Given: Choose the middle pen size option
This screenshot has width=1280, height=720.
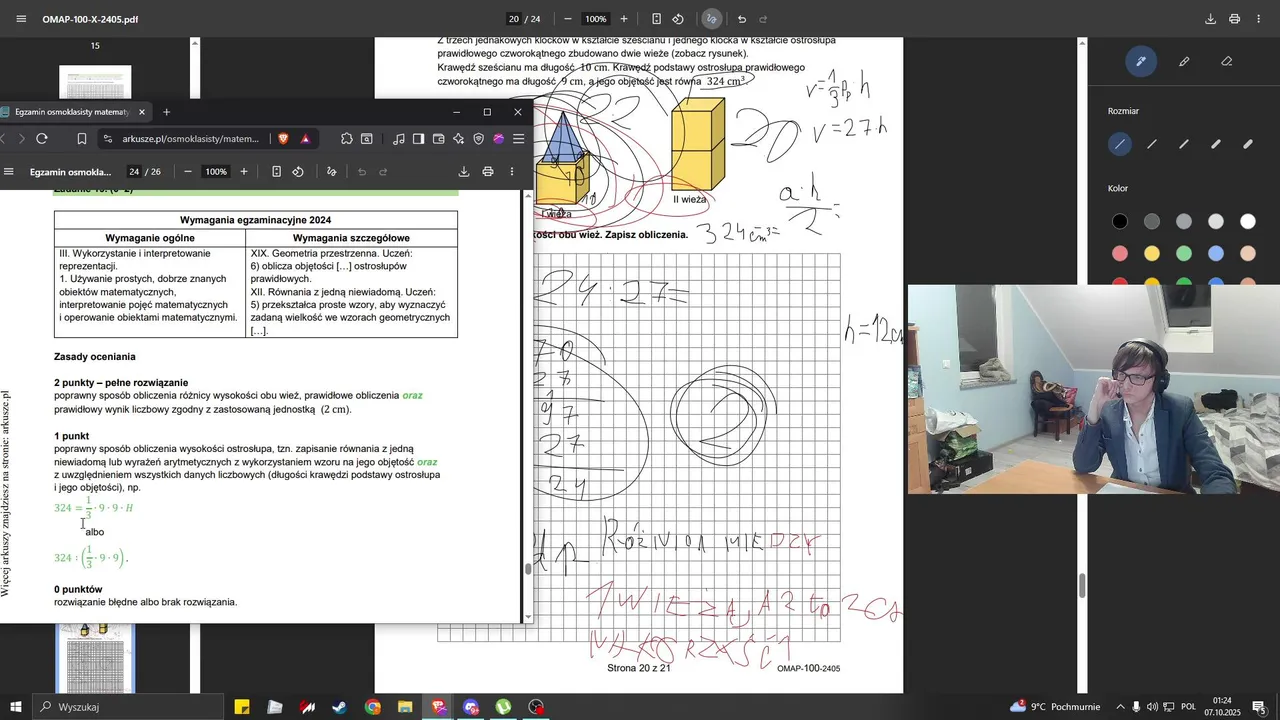Looking at the screenshot, I should pos(1184,144).
